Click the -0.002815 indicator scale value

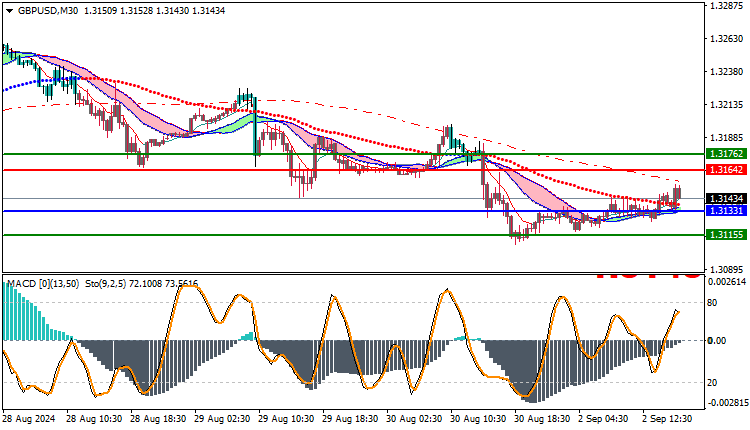pyautogui.click(x=726, y=403)
